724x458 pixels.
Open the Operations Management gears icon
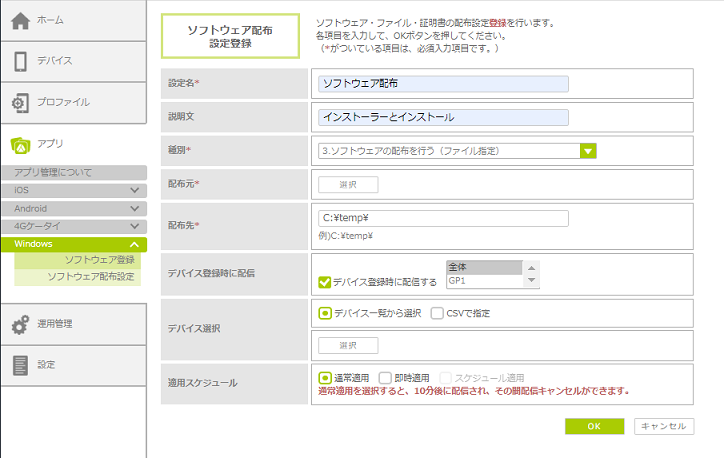(x=20, y=324)
